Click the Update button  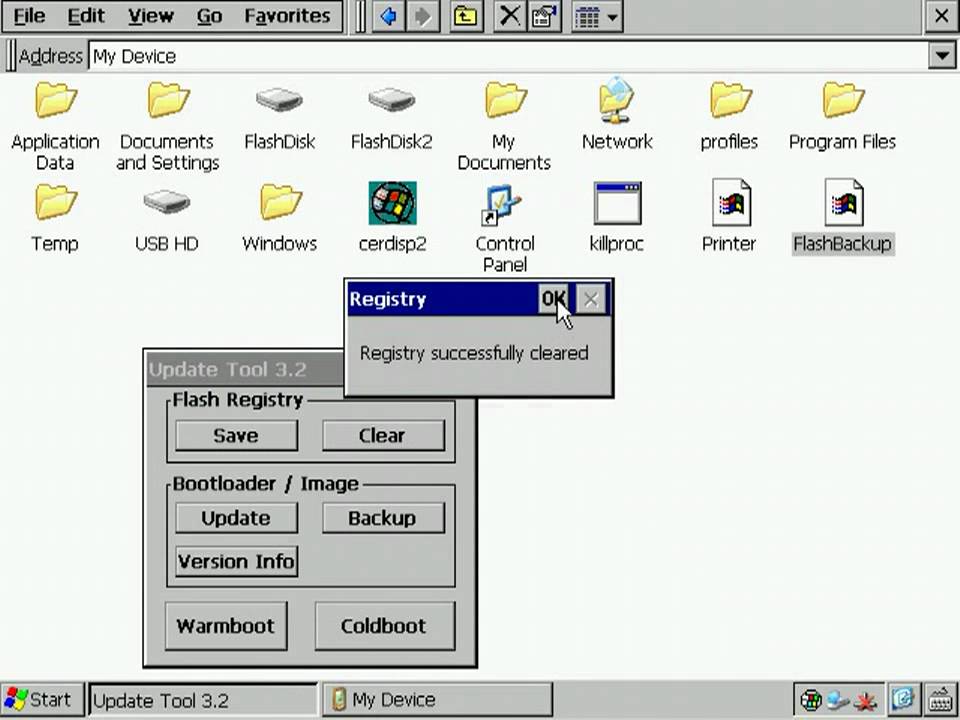(236, 518)
